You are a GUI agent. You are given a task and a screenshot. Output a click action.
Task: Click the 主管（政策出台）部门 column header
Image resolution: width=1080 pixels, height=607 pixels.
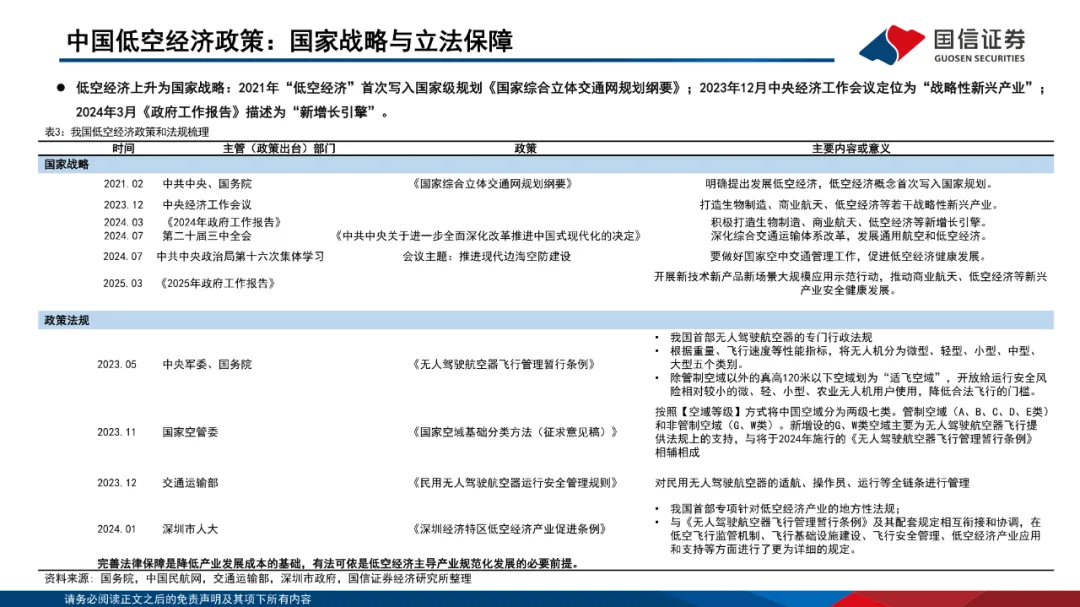click(x=279, y=148)
